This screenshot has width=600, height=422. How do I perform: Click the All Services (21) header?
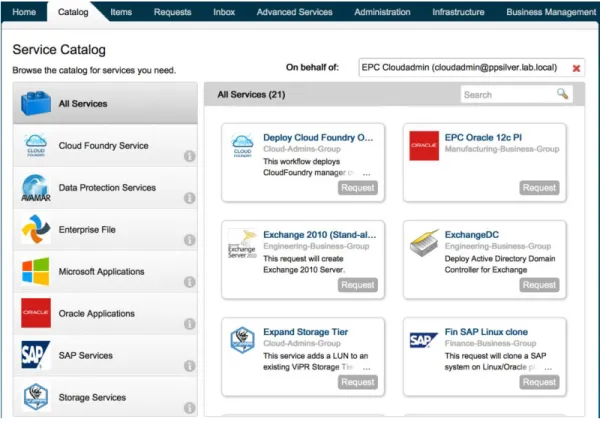251,95
